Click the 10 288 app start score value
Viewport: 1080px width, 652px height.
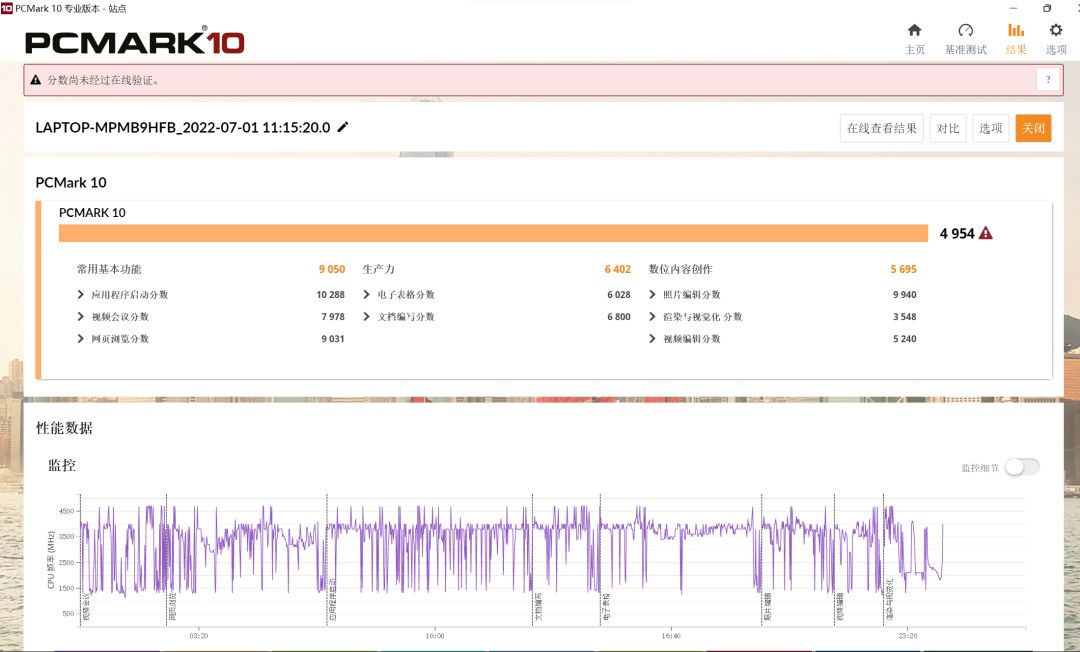pos(331,295)
